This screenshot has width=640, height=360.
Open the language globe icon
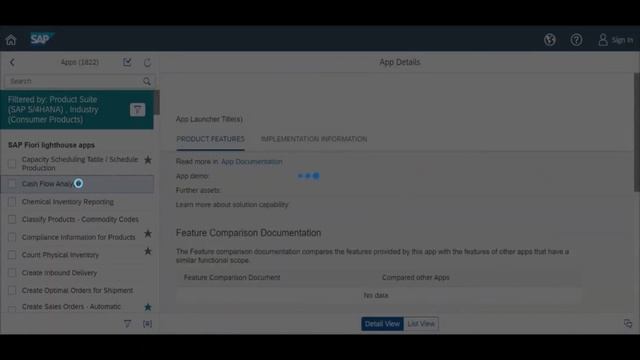(550, 40)
